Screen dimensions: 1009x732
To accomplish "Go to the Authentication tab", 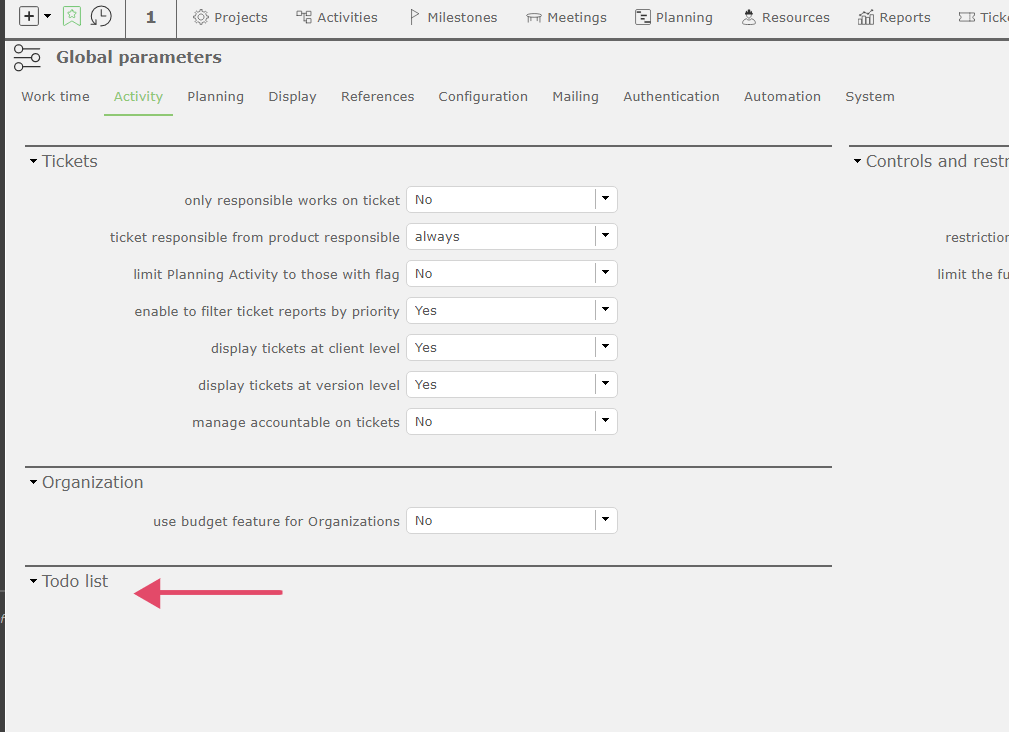I will [x=671, y=97].
